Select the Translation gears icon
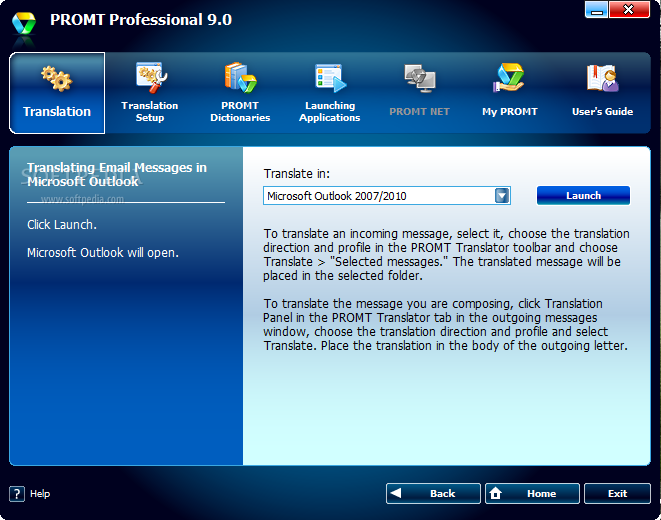This screenshot has height=520, width=661. pos(57,78)
